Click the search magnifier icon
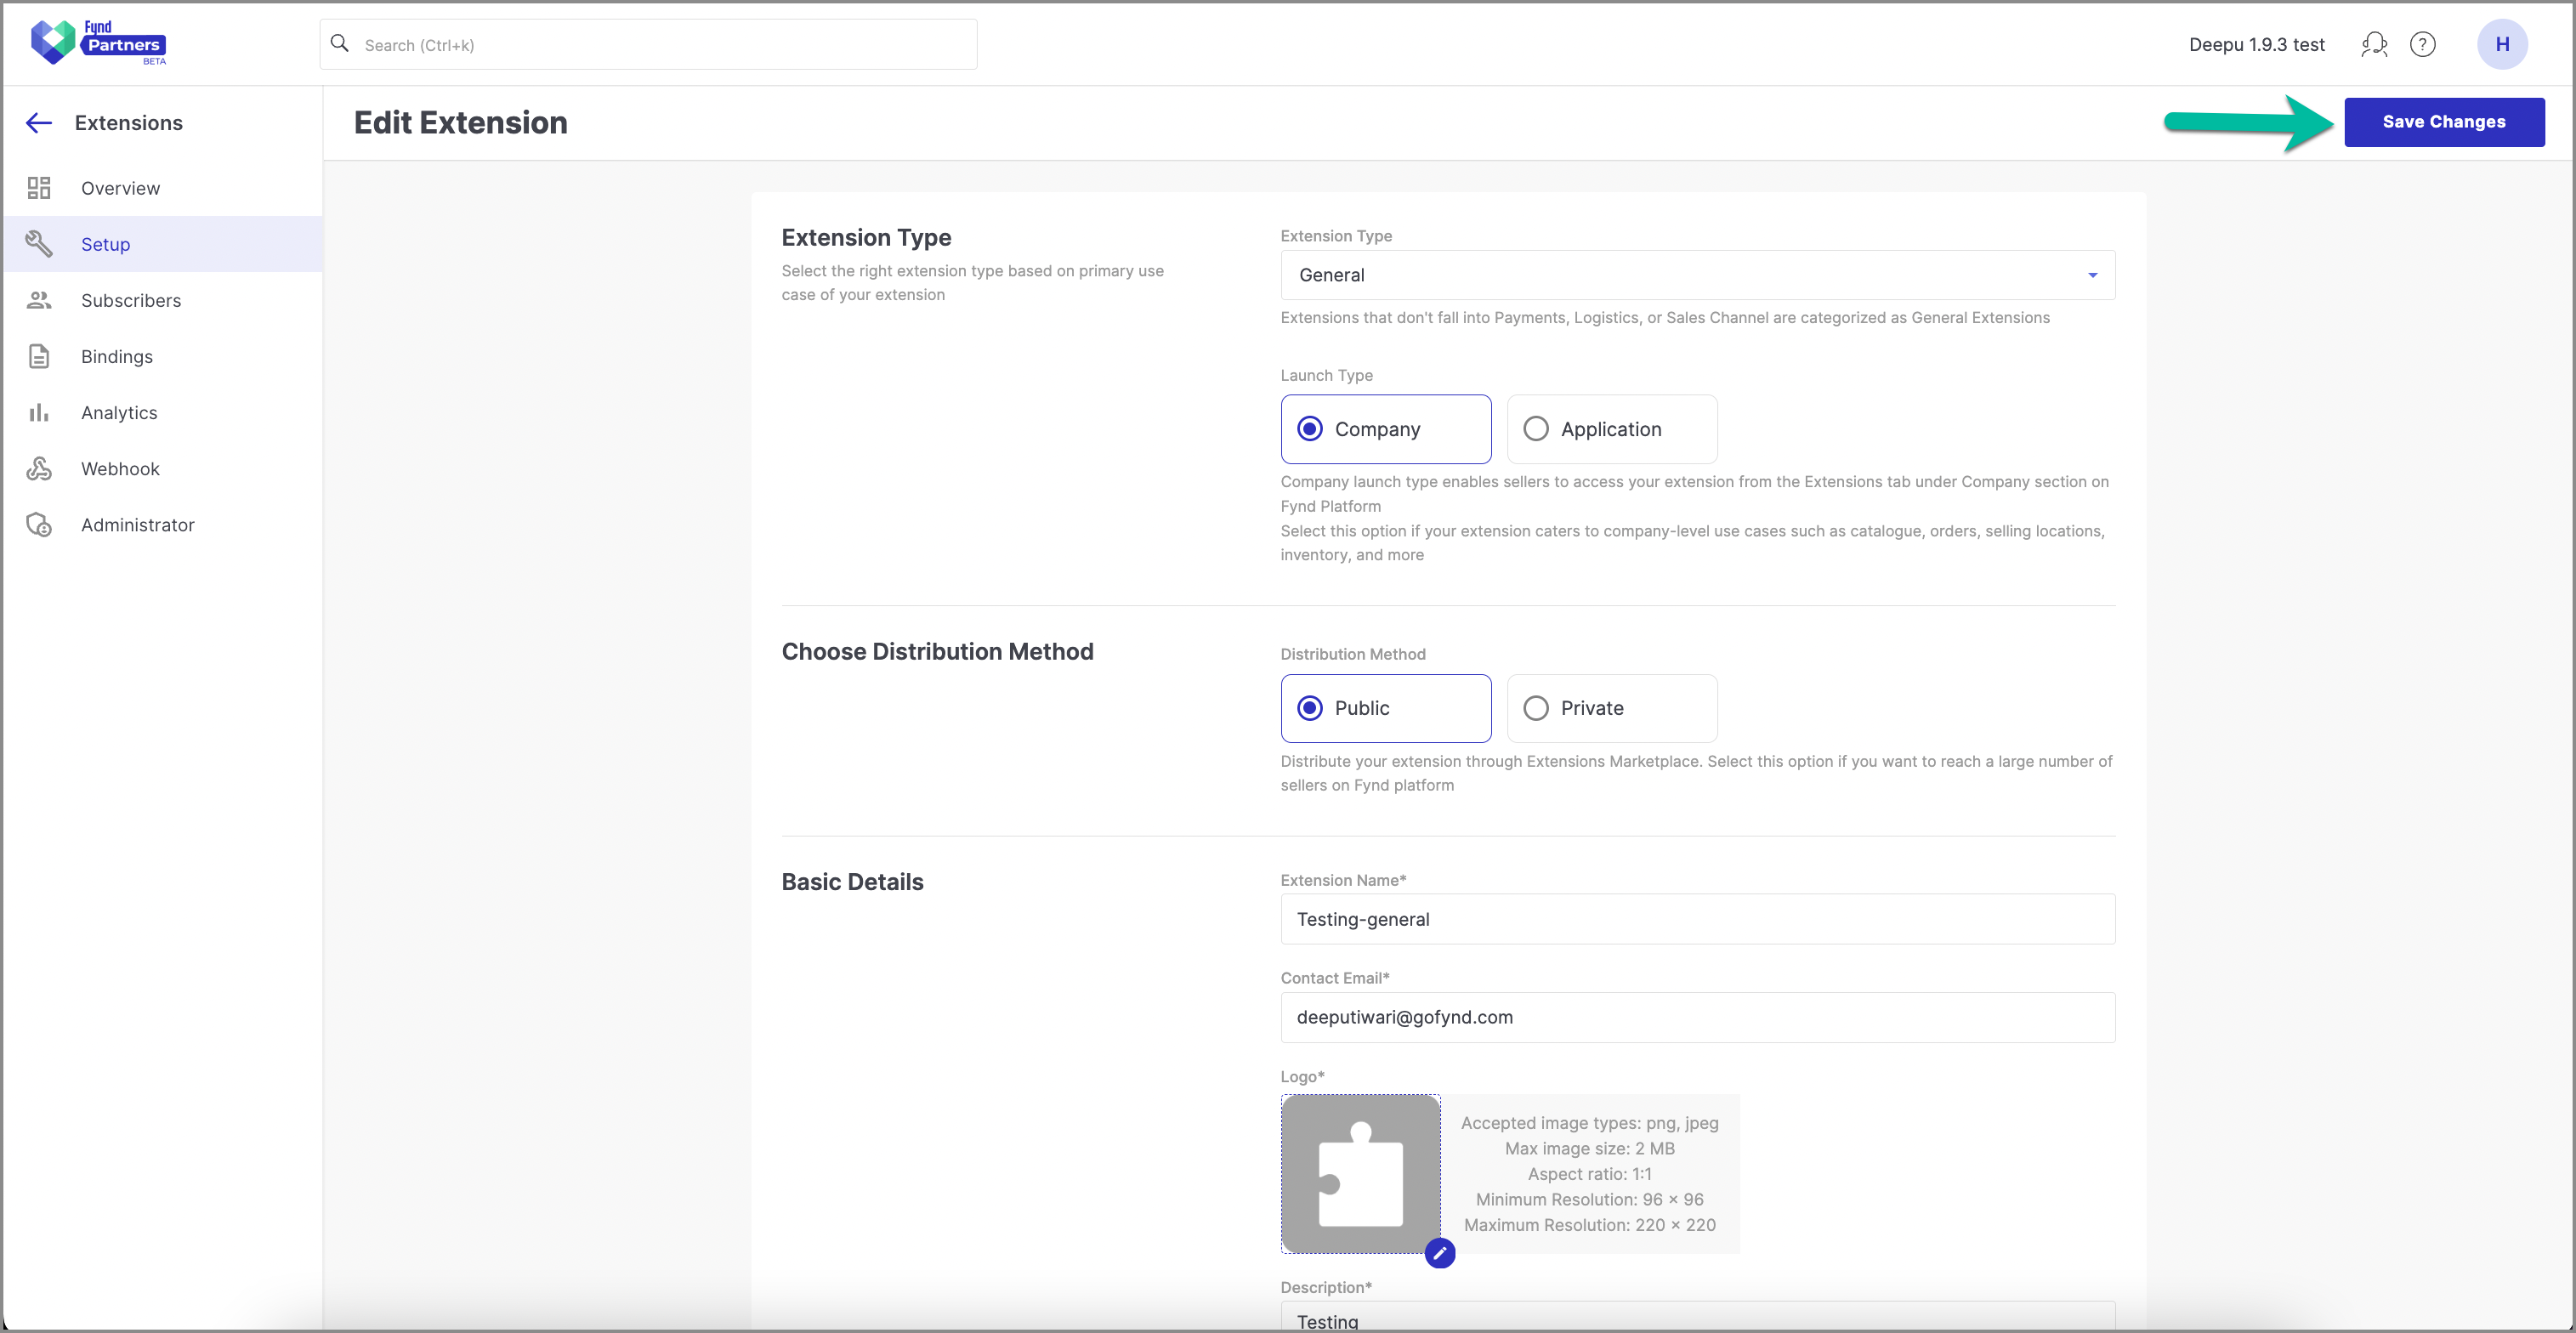This screenshot has width=2576, height=1333. [340, 43]
